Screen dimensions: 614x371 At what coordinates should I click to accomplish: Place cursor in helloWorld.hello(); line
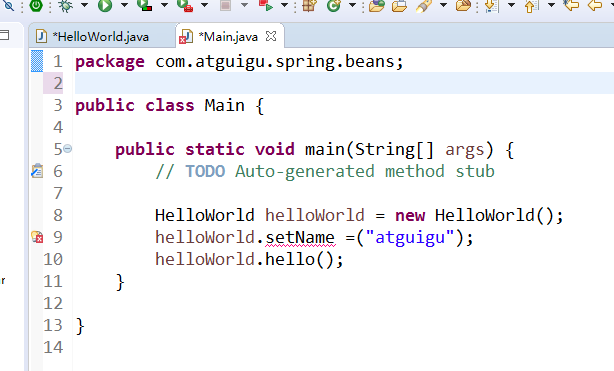[249, 259]
